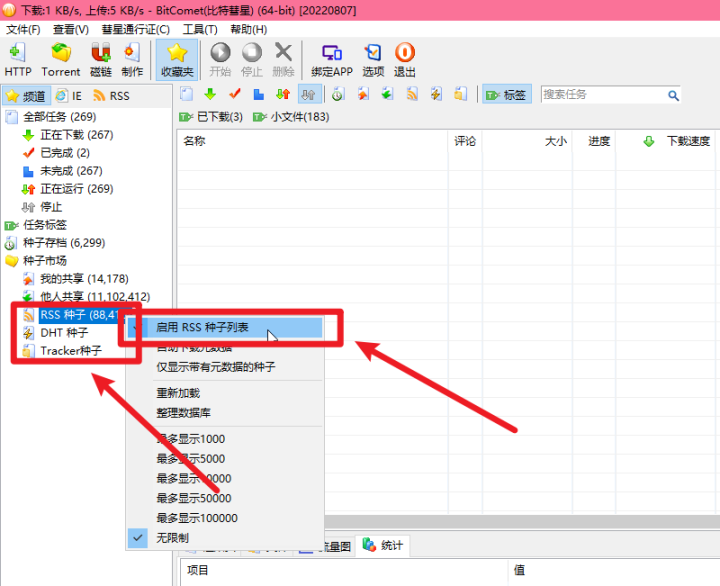Select the 已下载(3) tag filter
This screenshot has width=720, height=586.
point(211,117)
